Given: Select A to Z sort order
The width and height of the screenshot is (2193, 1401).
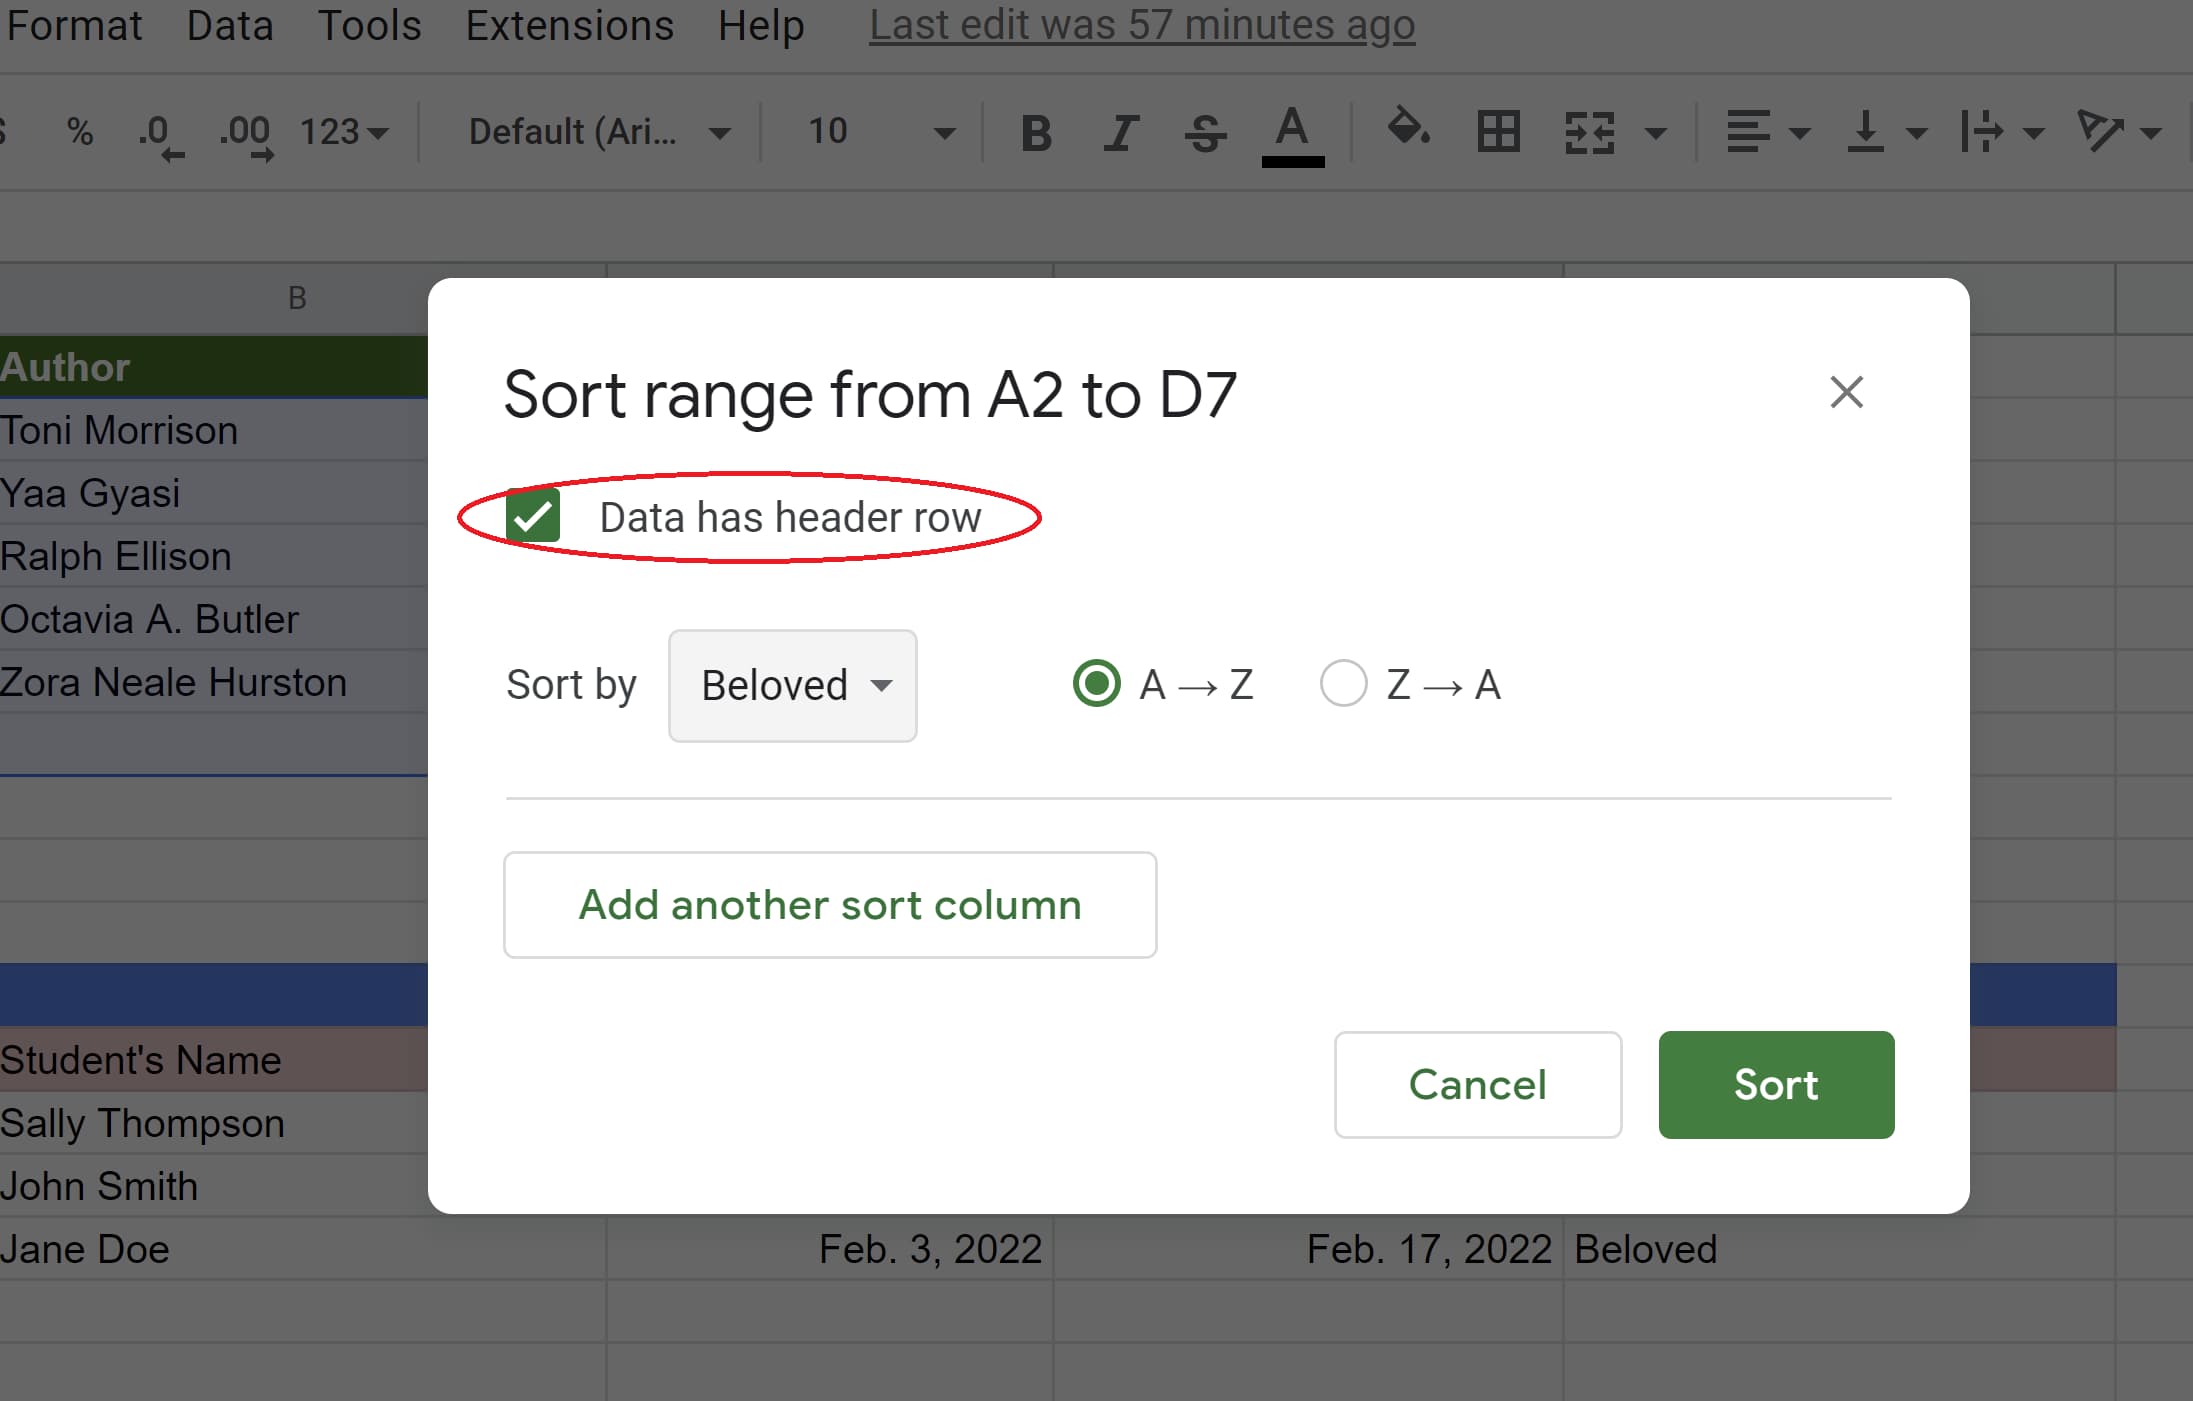Looking at the screenshot, I should coord(1097,685).
